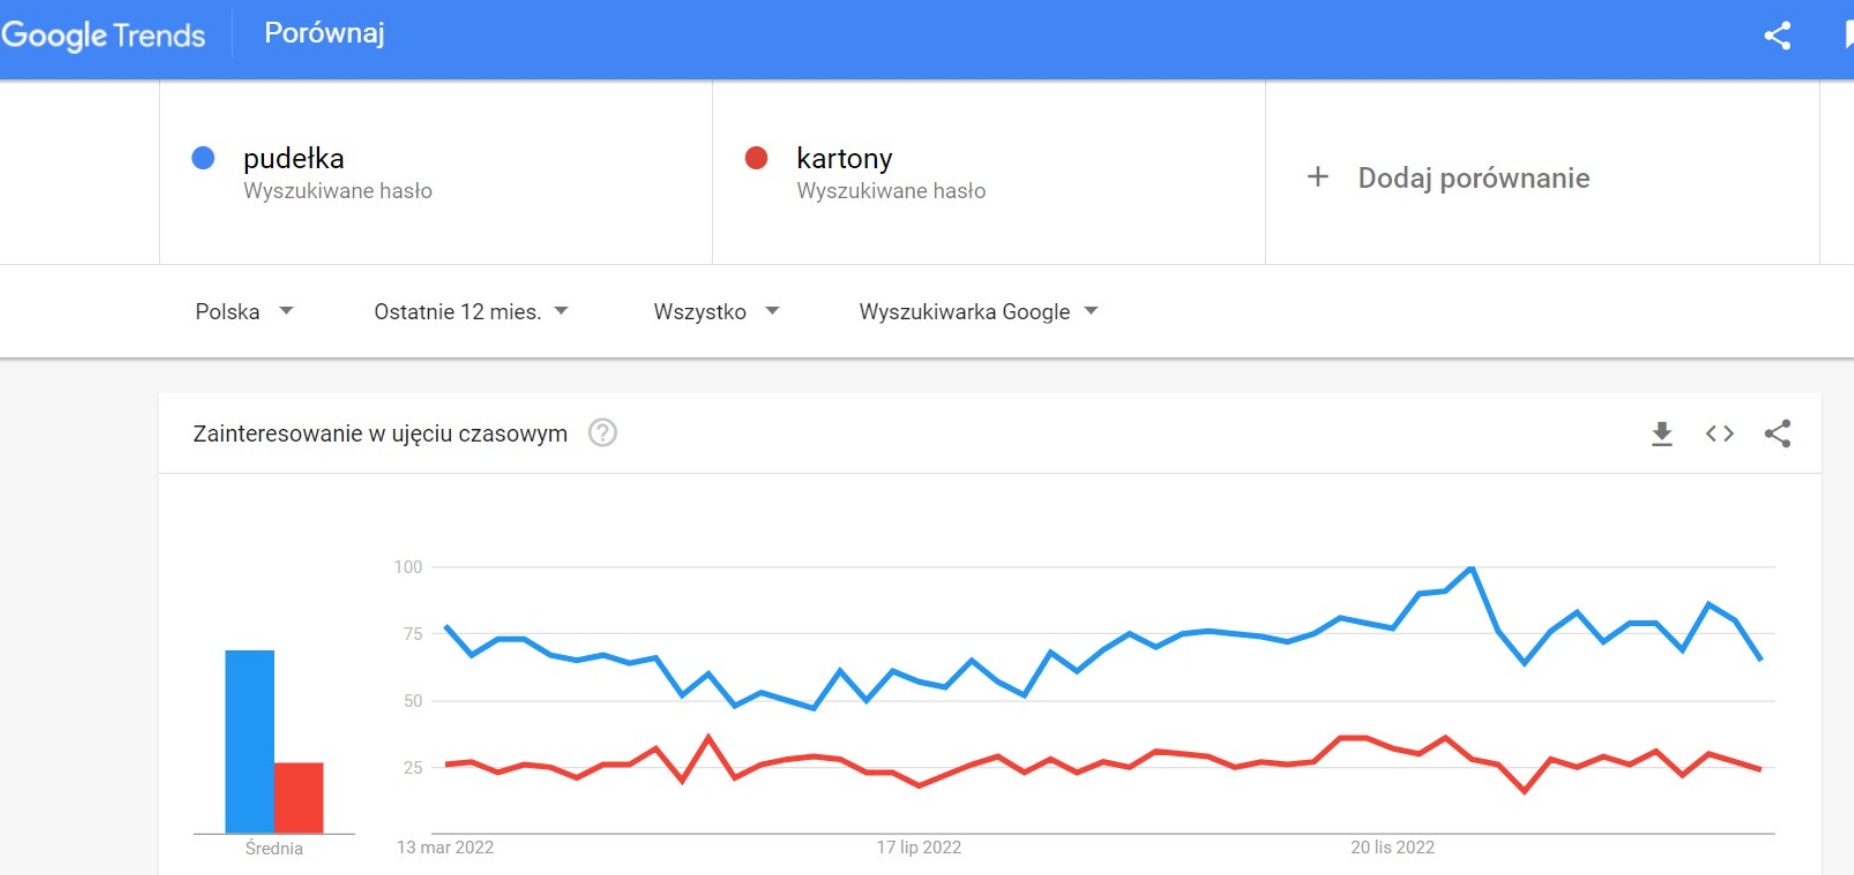Viewport: 1854px width, 875px height.
Task: Download the interest over time chart data
Action: tap(1661, 434)
